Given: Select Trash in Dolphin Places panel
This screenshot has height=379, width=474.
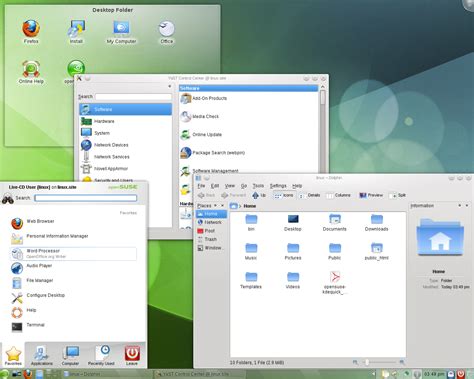Looking at the screenshot, I should [212, 239].
